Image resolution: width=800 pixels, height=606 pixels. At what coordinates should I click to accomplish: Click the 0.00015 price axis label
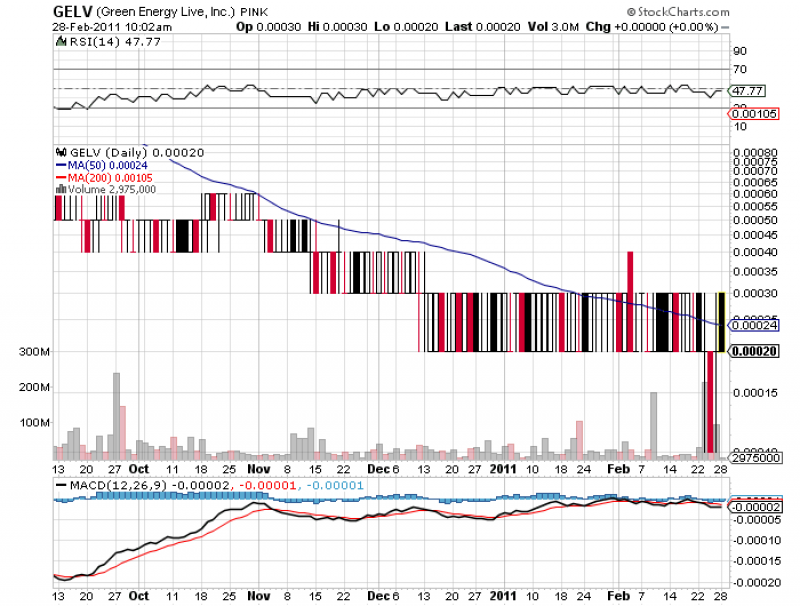tap(755, 393)
